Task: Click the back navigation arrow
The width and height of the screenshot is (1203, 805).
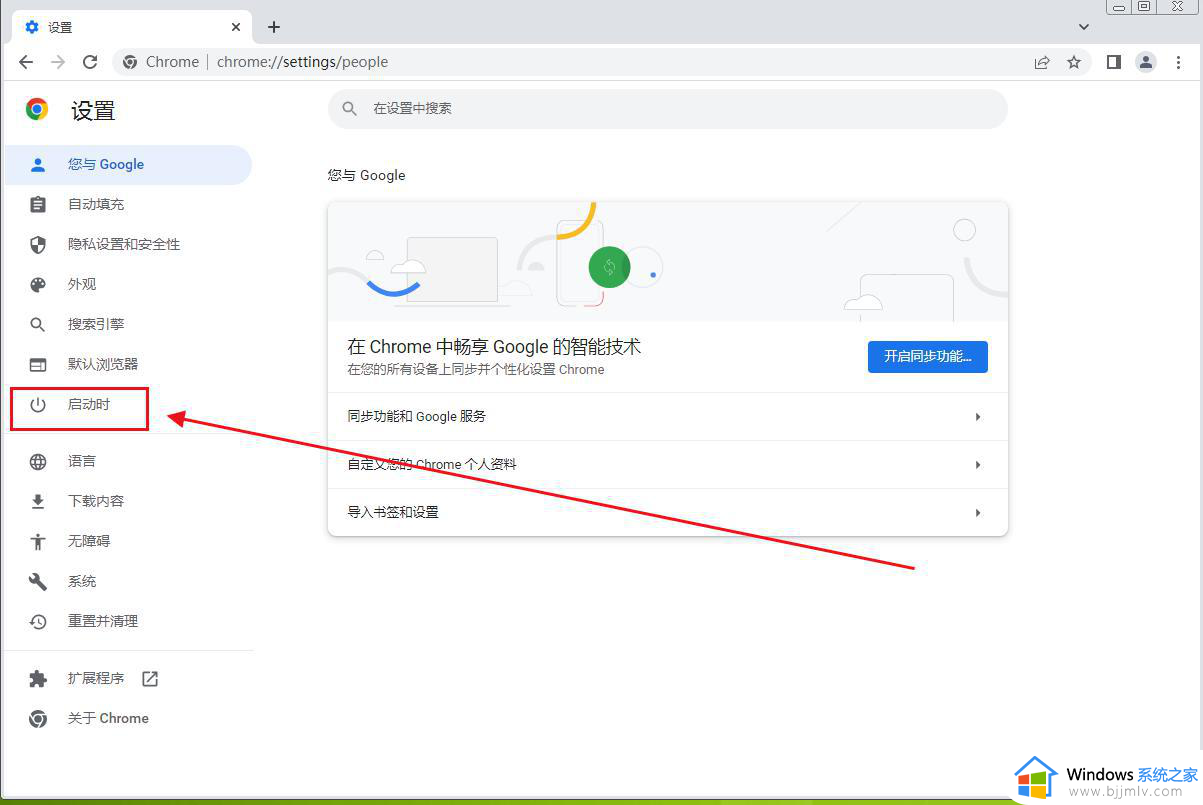Action: click(26, 62)
